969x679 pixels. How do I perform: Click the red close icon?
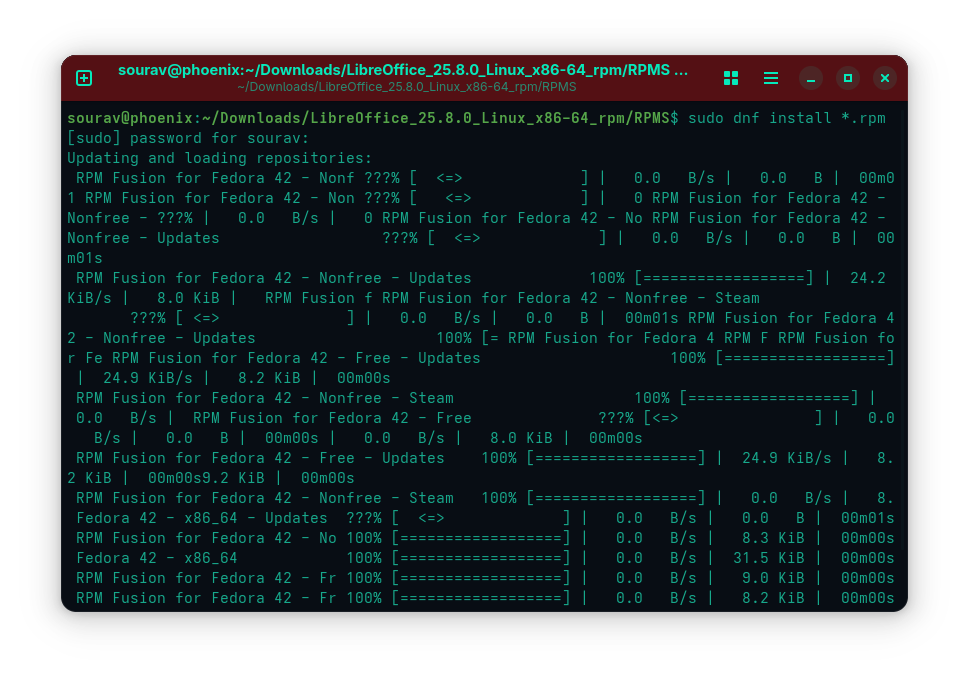(x=884, y=77)
